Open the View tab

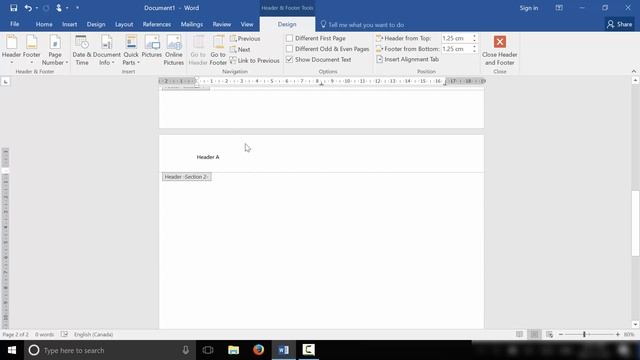(x=247, y=24)
